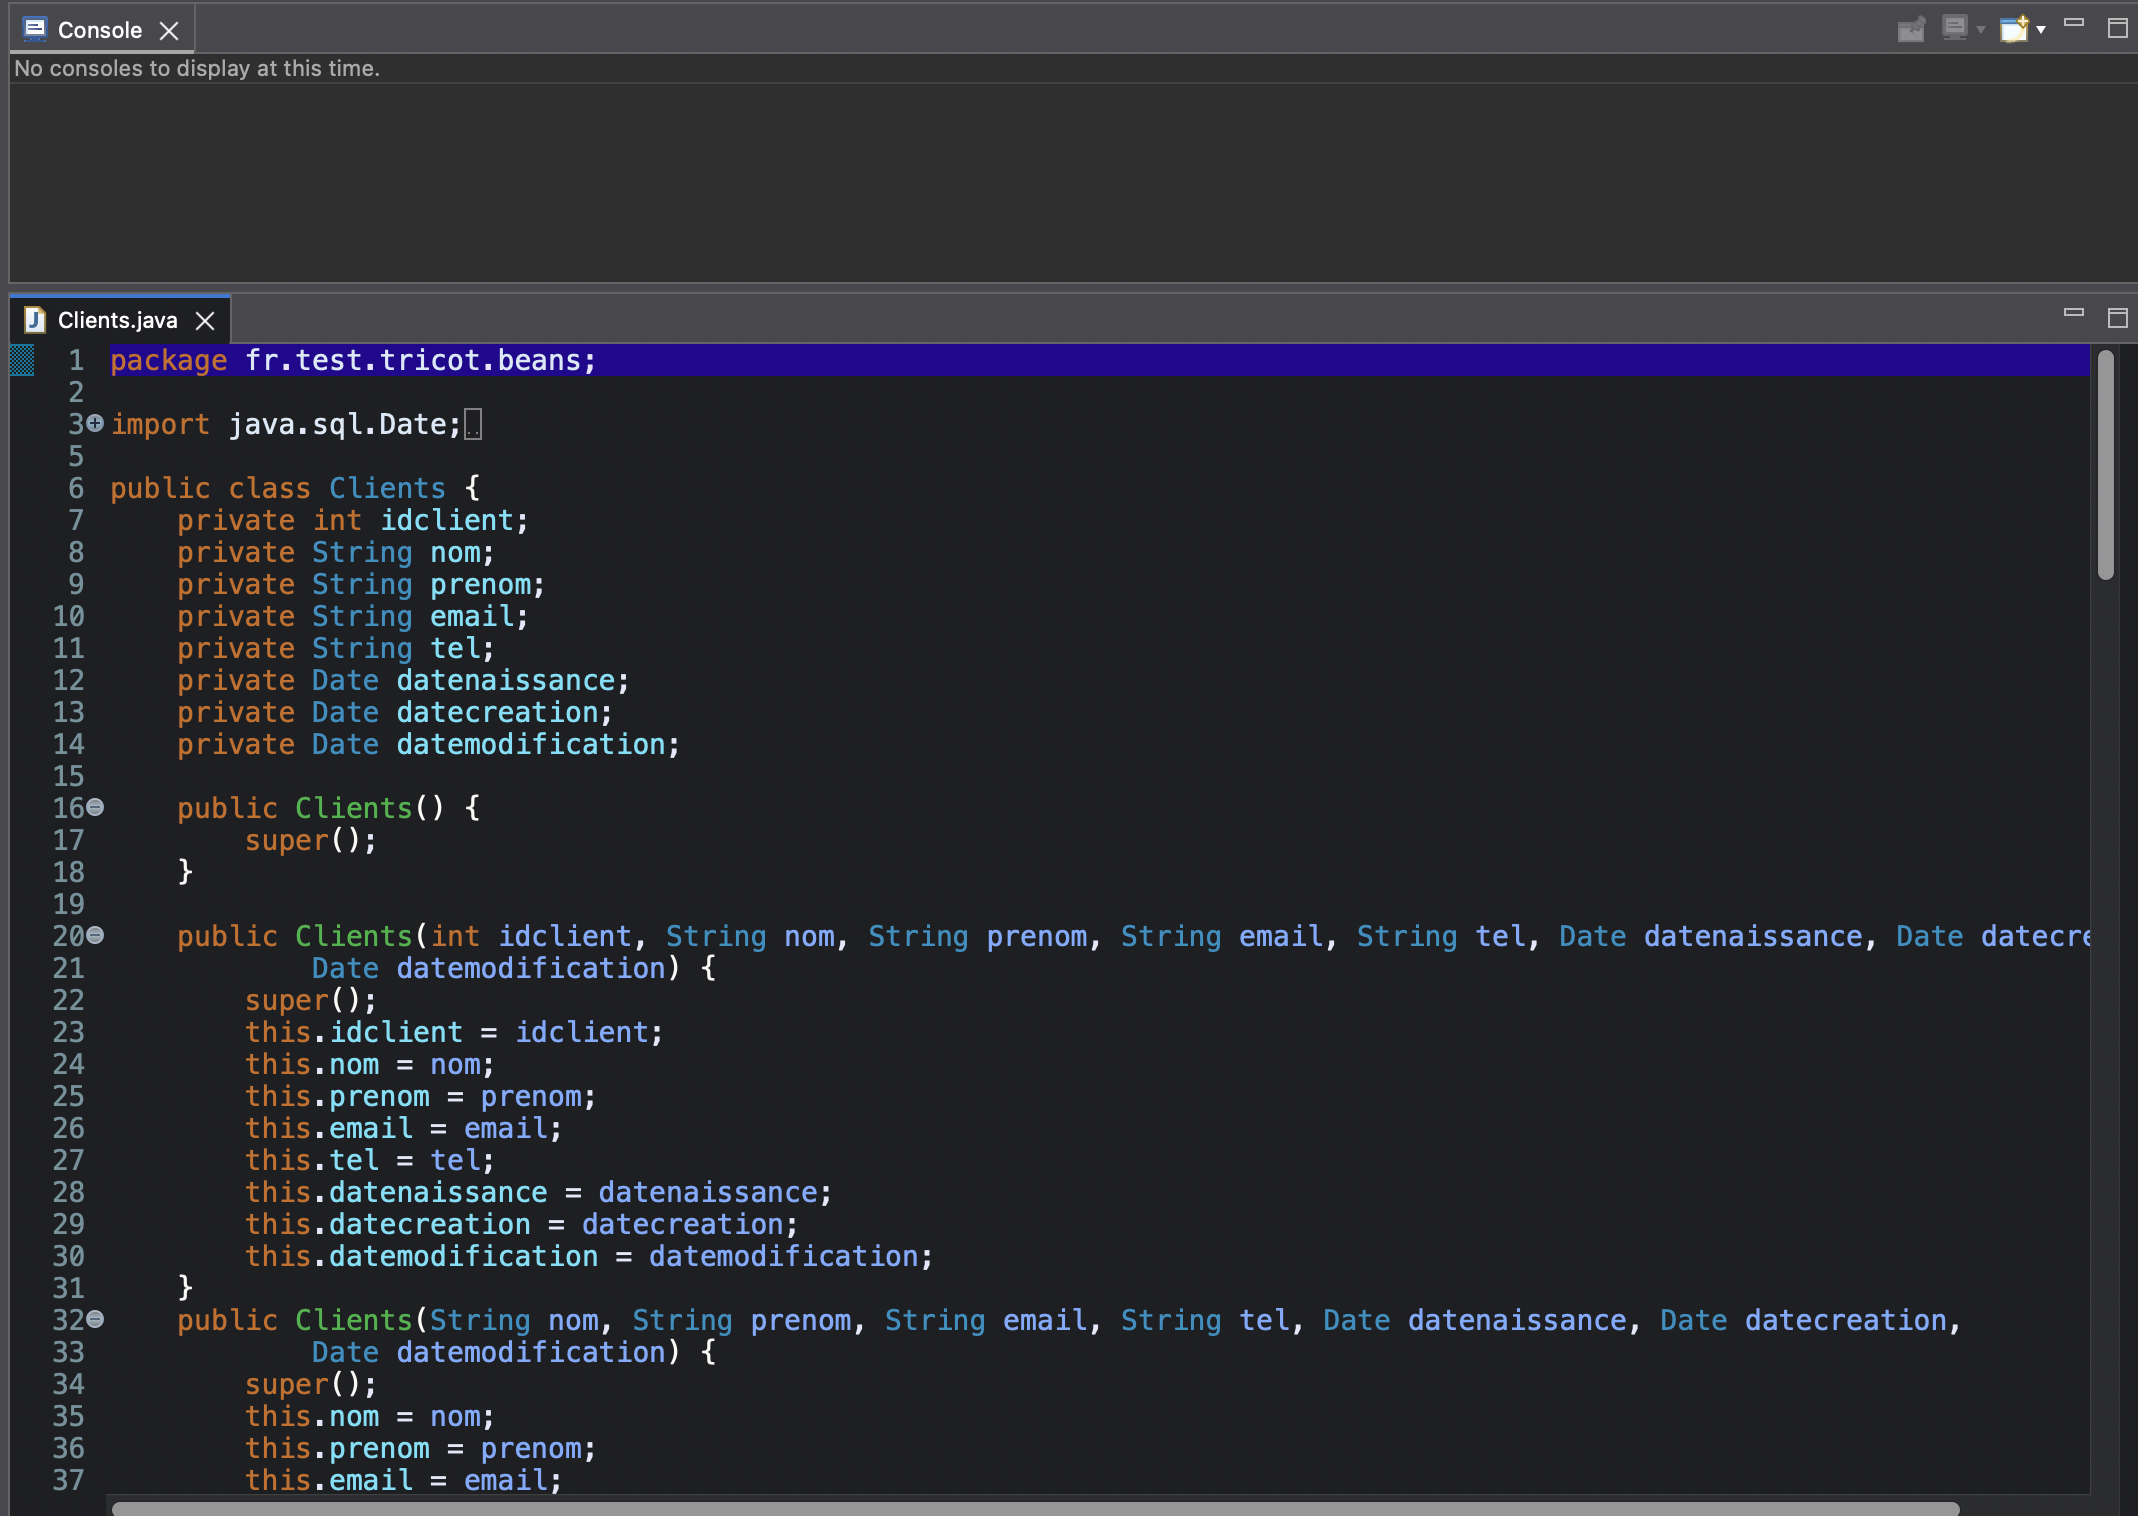
Task: Click the editor vertical scrollbar thumb
Action: [2105, 465]
